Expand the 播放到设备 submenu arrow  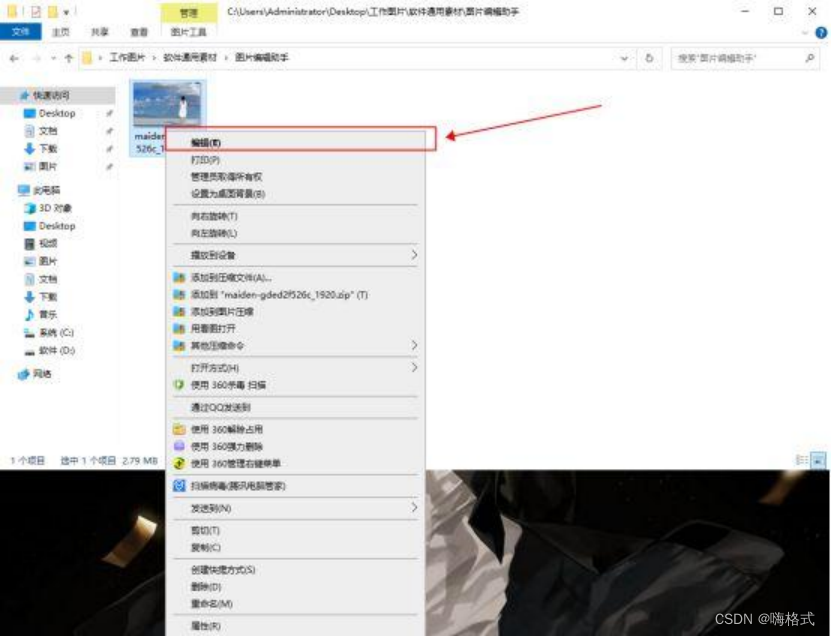point(414,255)
